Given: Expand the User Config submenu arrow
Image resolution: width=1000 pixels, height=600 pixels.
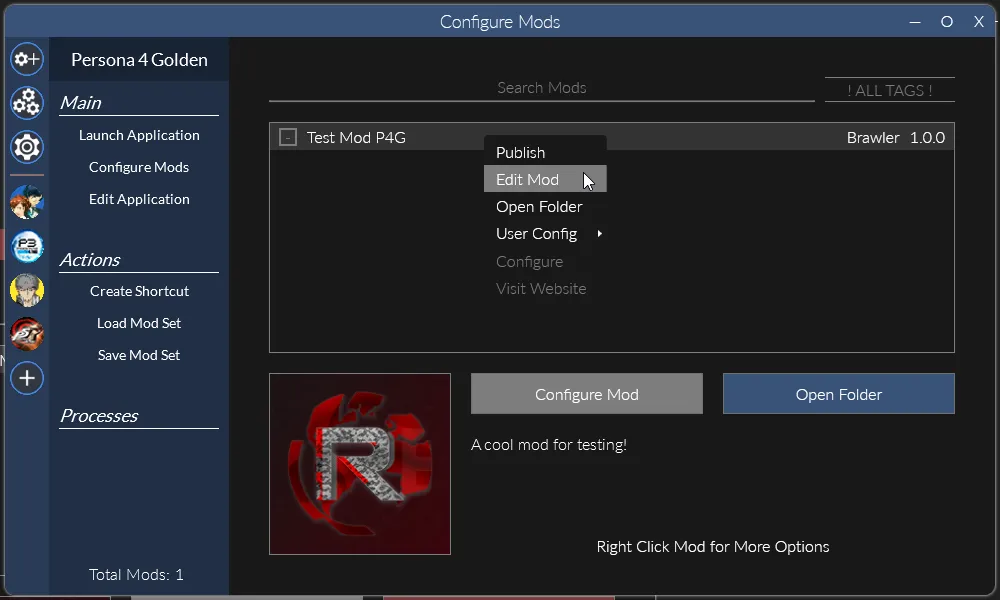Looking at the screenshot, I should [599, 234].
